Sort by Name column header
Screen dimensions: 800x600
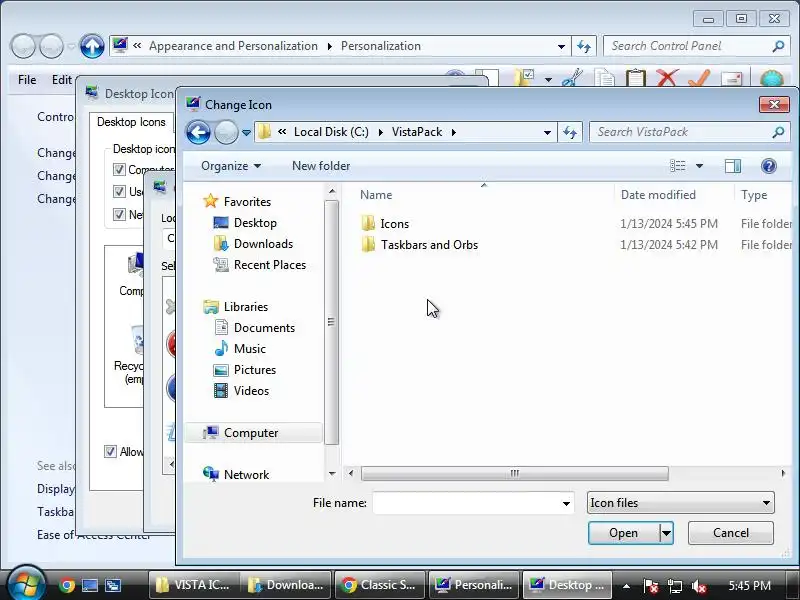tap(376, 195)
